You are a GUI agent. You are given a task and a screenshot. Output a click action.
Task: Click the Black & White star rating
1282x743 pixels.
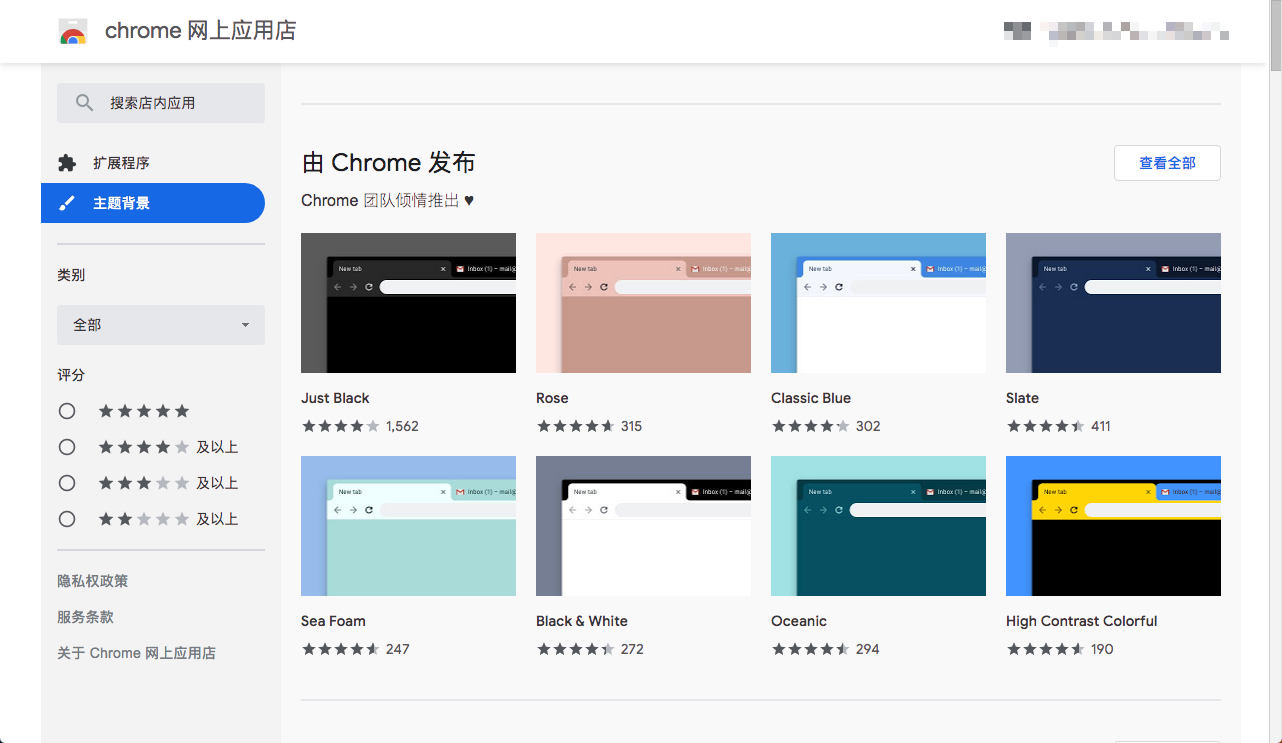click(x=575, y=649)
